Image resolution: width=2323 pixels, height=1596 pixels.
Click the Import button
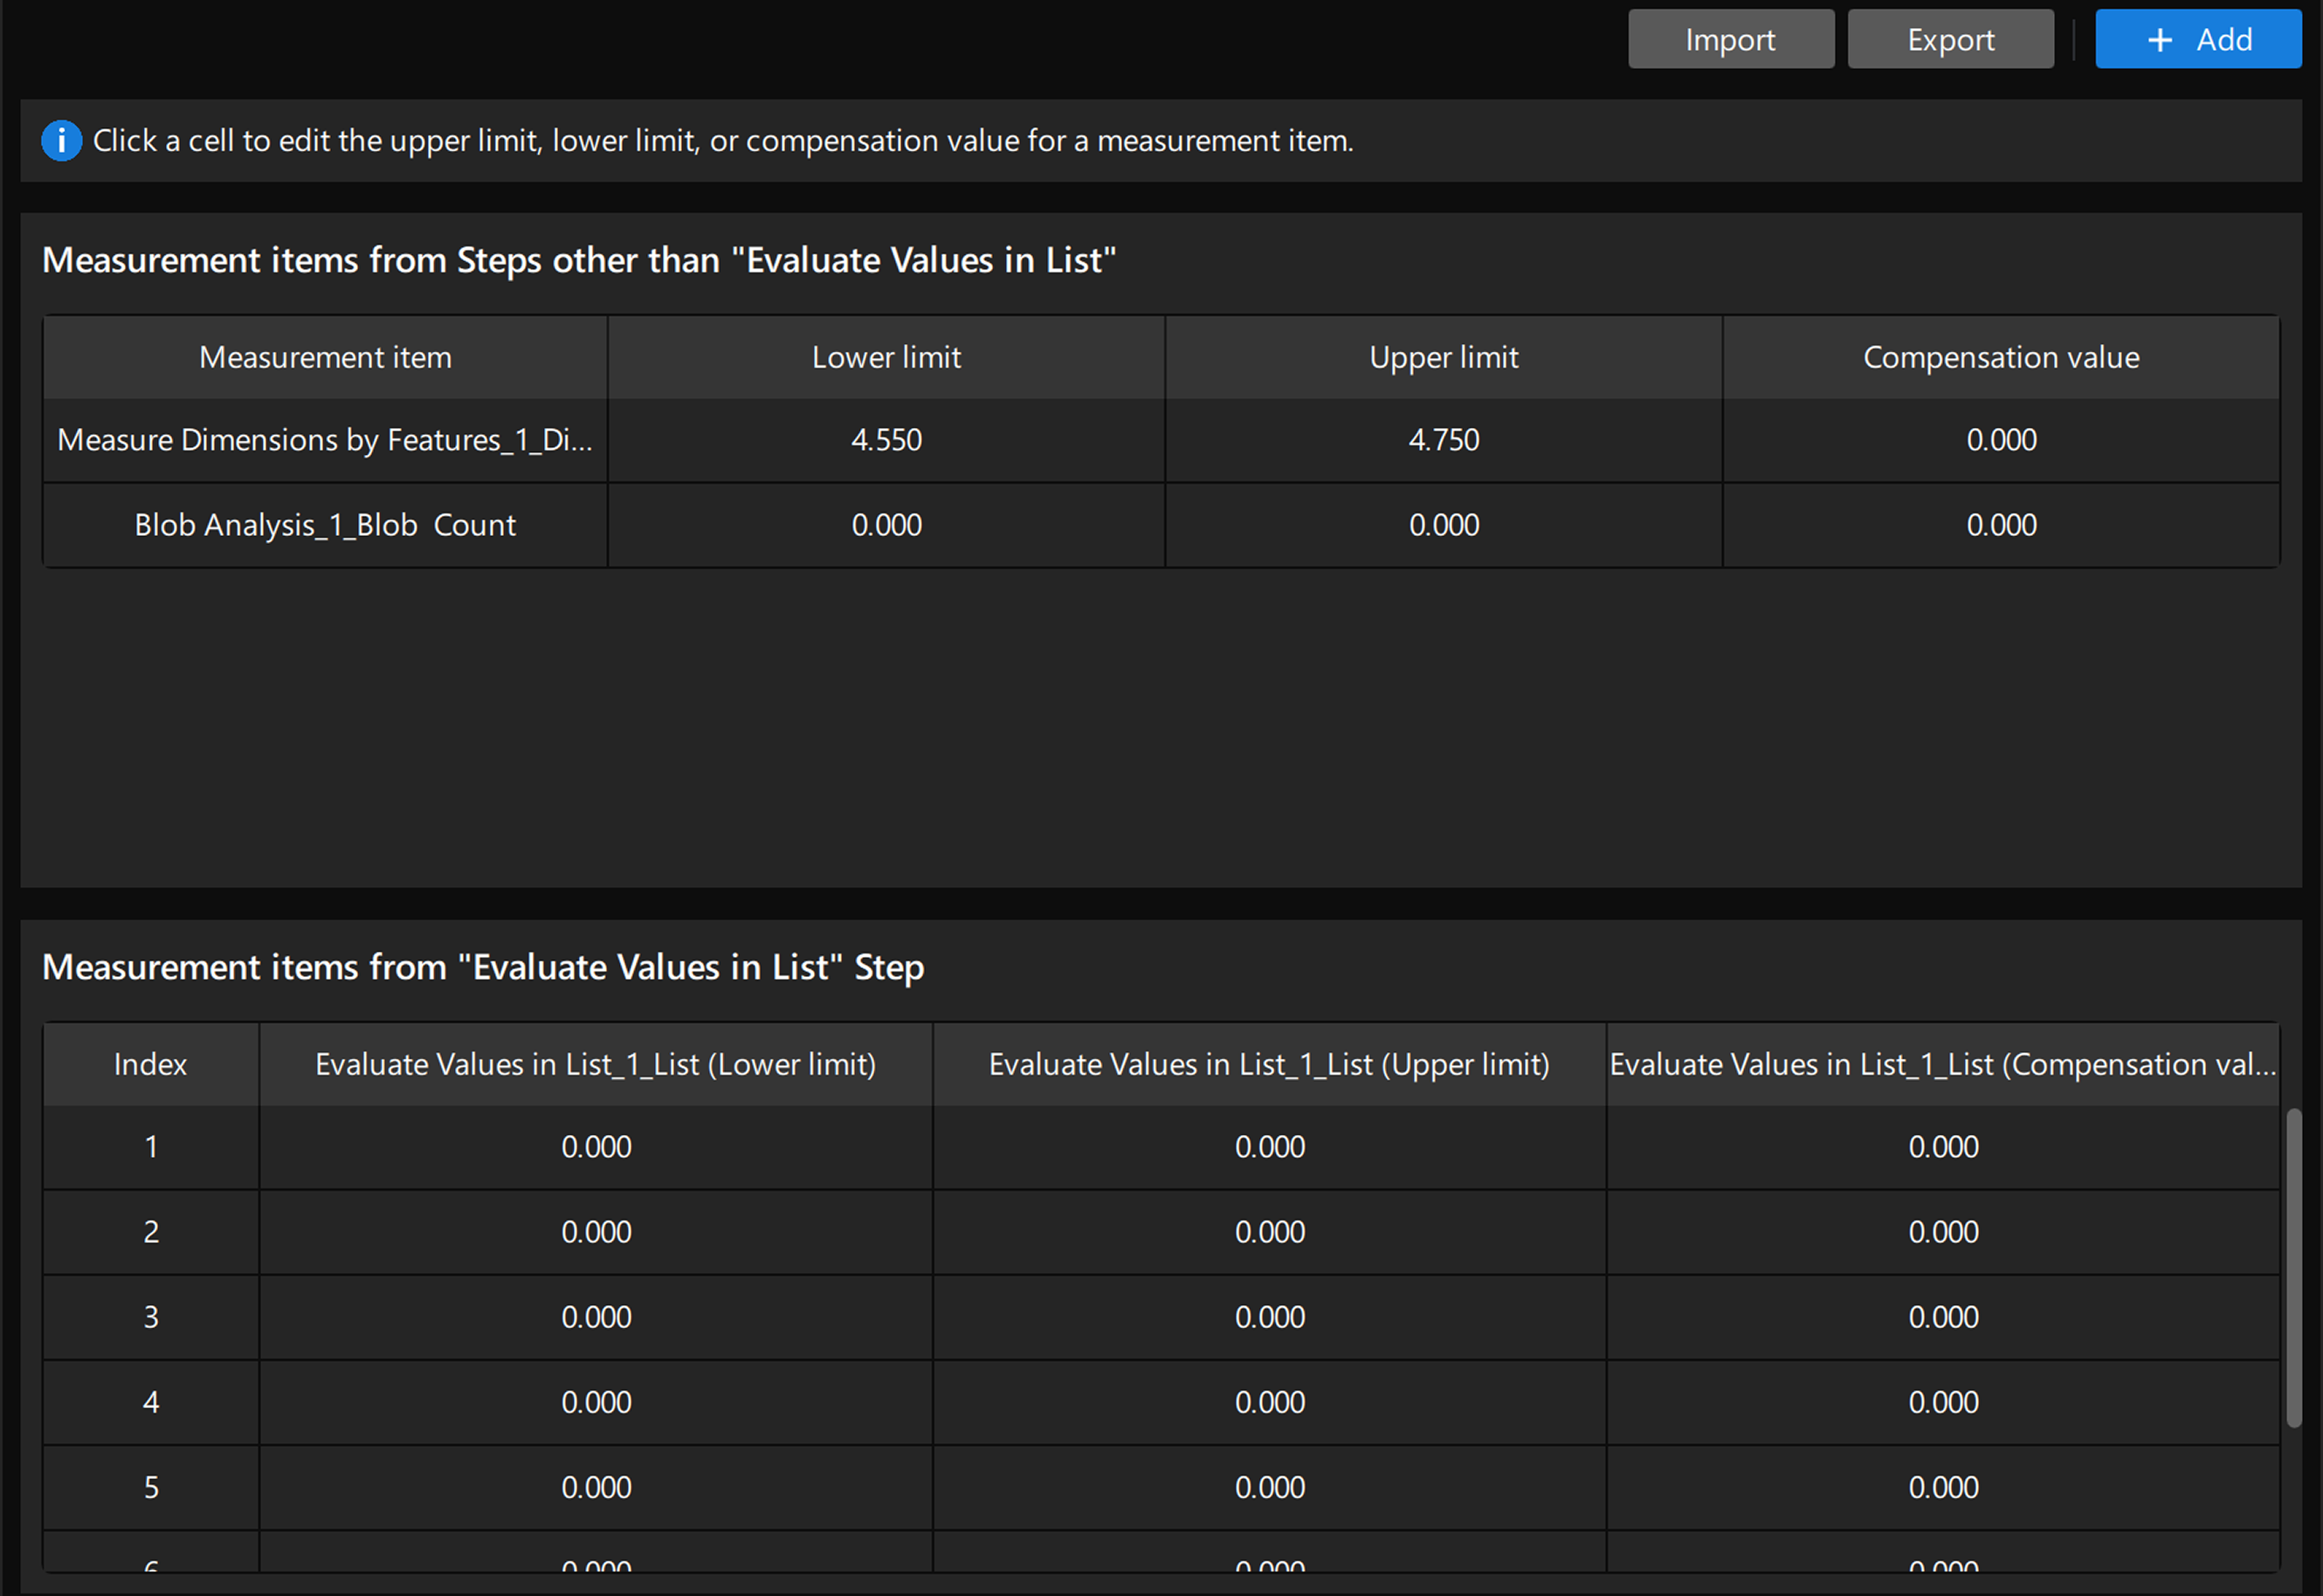(x=1731, y=39)
